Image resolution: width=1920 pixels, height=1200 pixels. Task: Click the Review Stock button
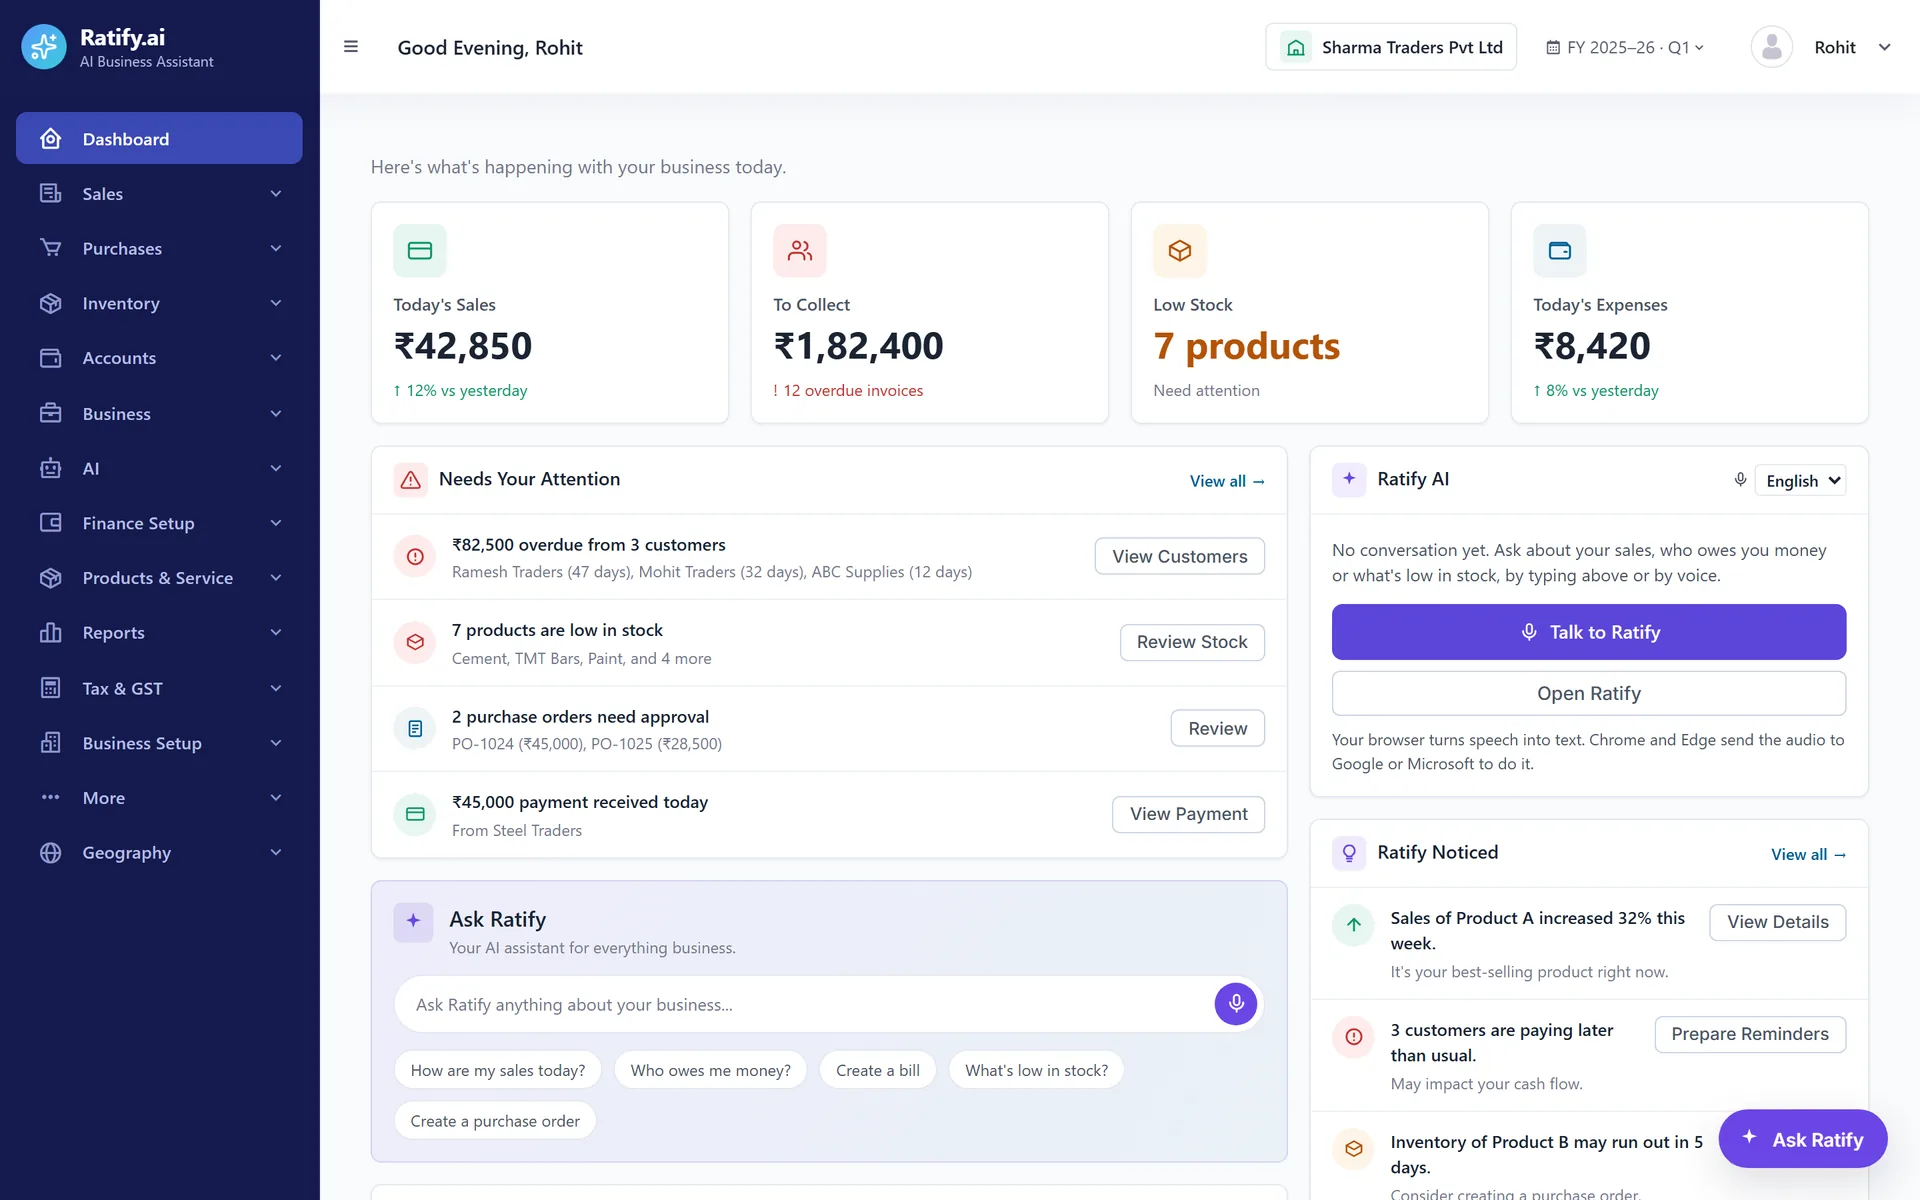(x=1192, y=642)
